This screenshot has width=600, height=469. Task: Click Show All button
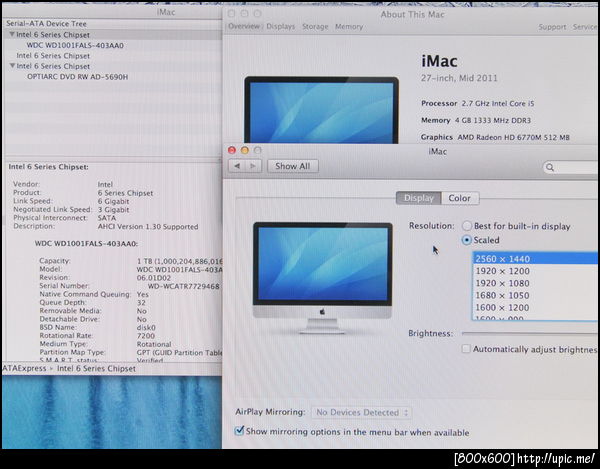293,166
